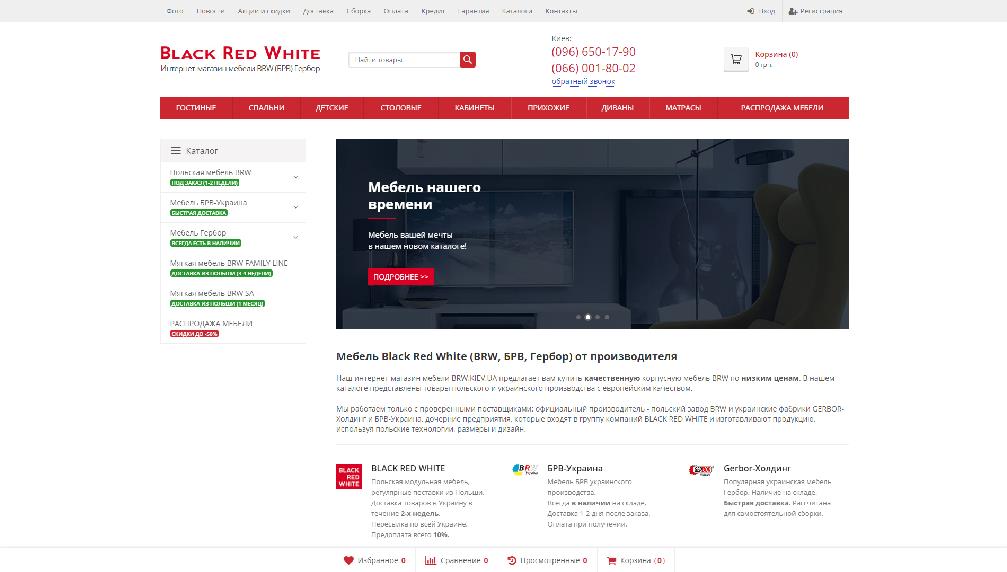
Task: Open the Контакты top link
Action: tap(561, 11)
